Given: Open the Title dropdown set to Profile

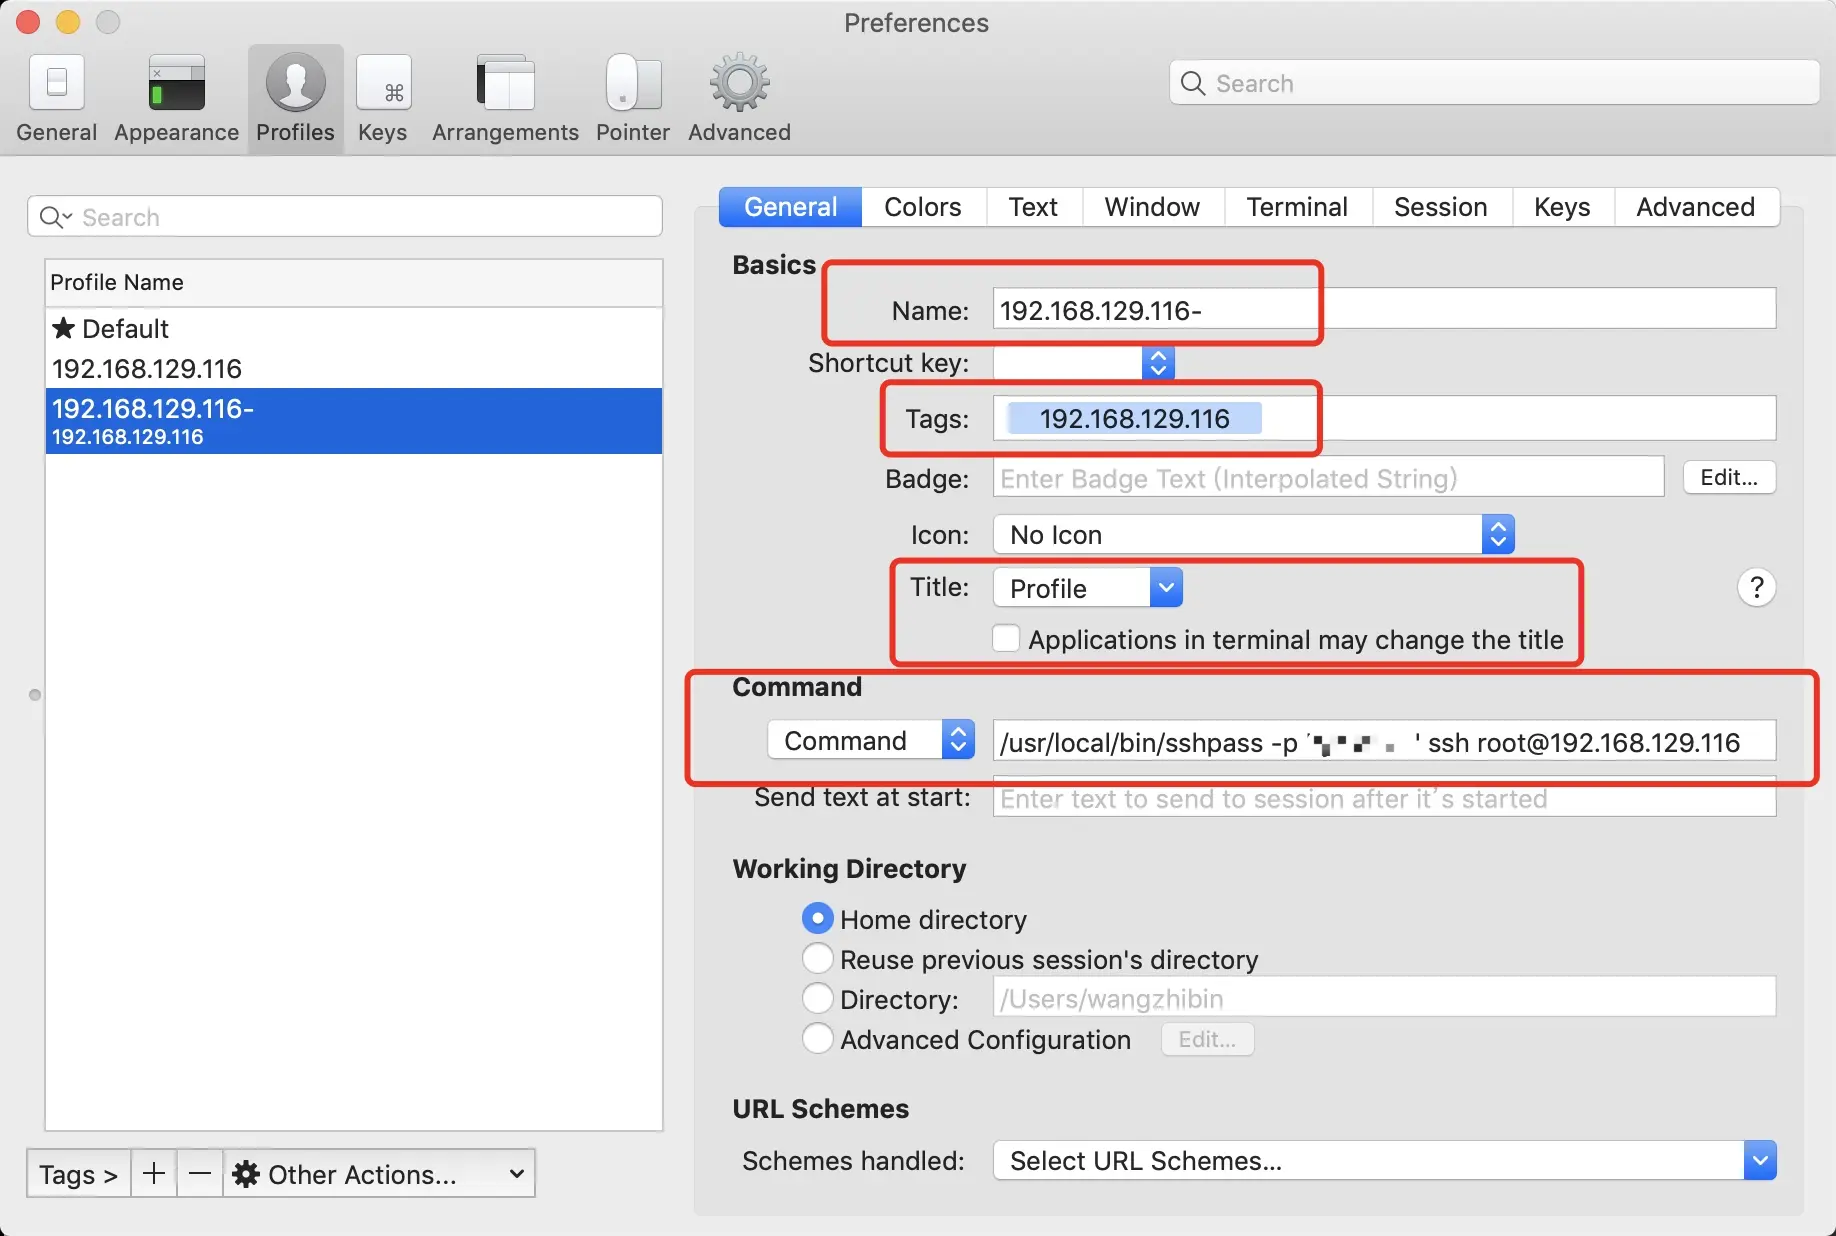Looking at the screenshot, I should coord(1088,588).
